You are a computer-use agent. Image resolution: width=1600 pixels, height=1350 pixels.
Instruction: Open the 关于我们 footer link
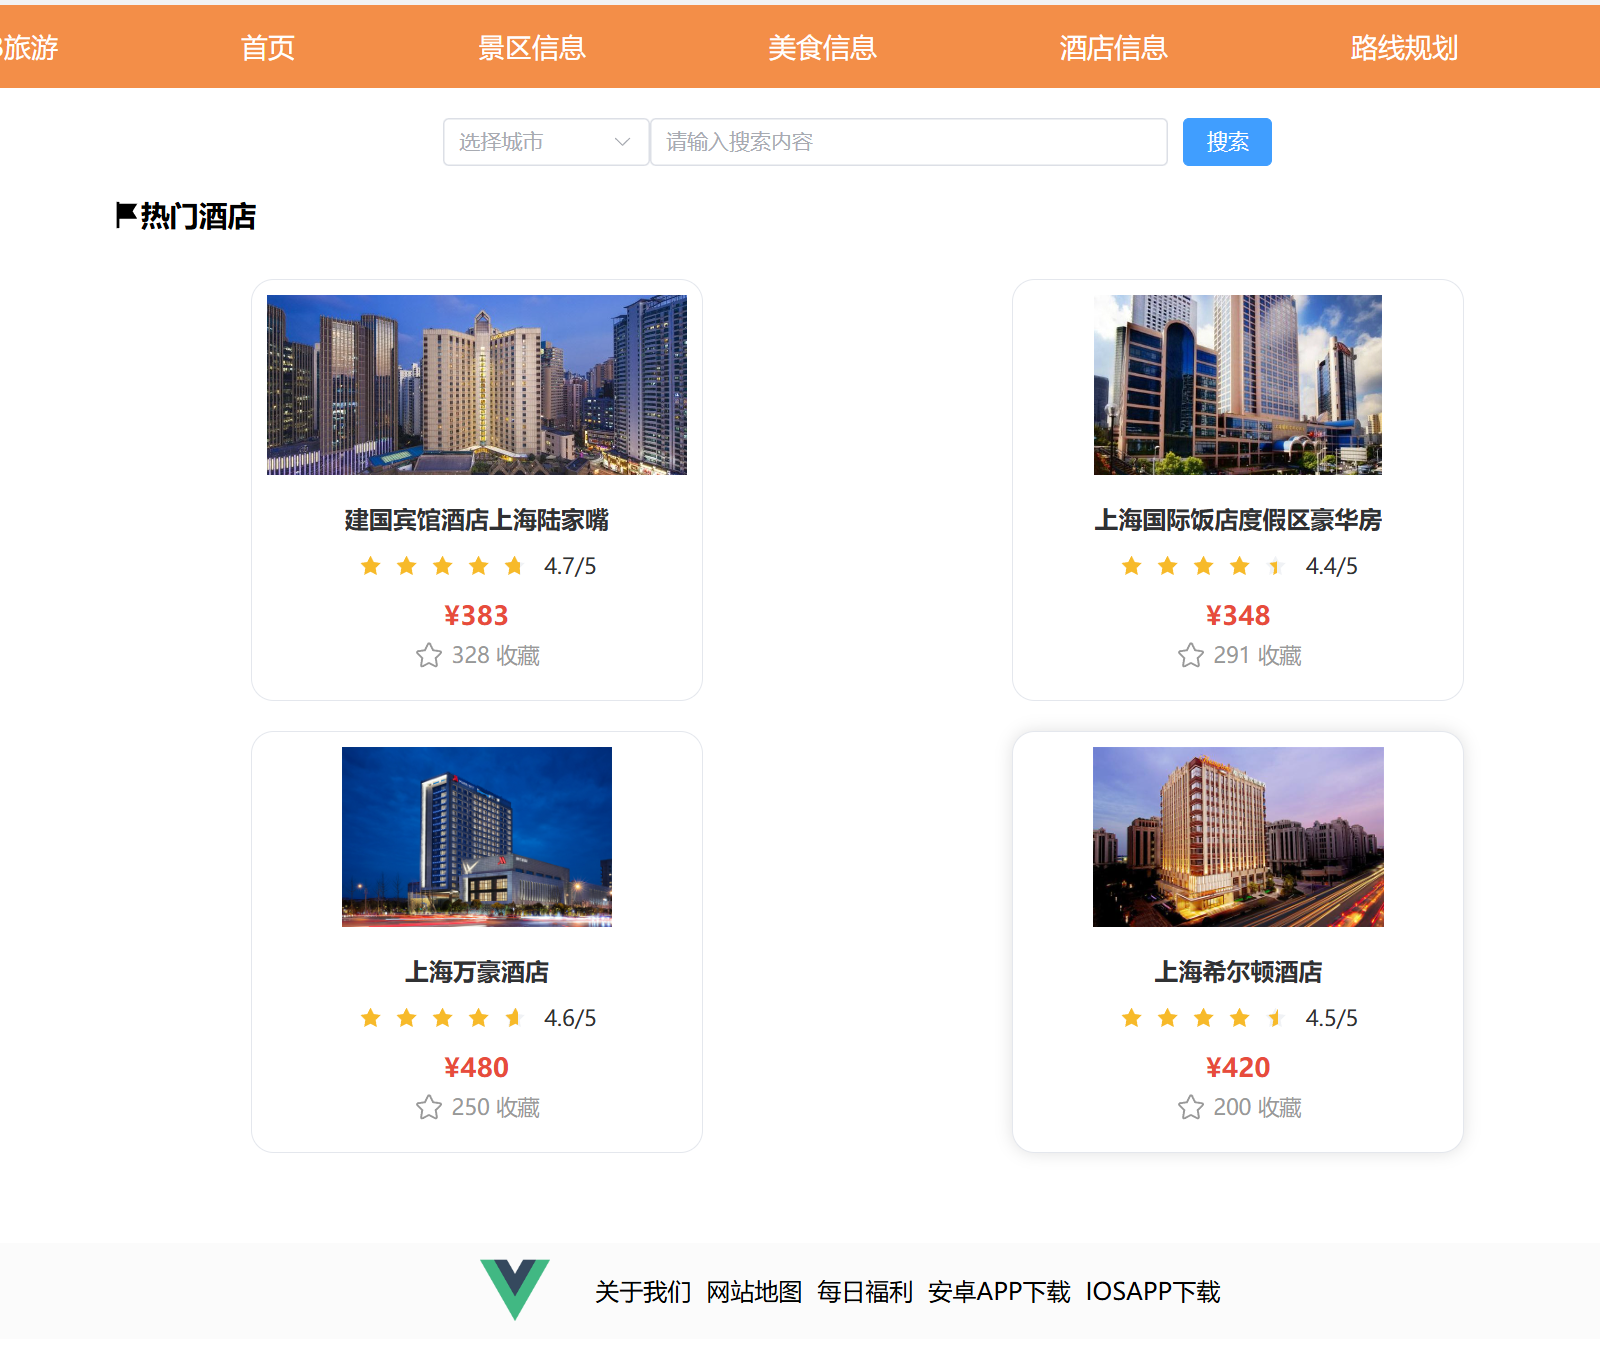pyautogui.click(x=643, y=1292)
